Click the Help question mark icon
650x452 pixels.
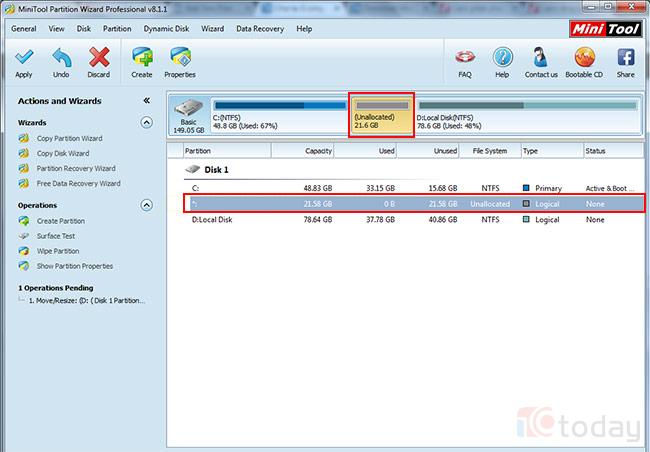pyautogui.click(x=502, y=57)
